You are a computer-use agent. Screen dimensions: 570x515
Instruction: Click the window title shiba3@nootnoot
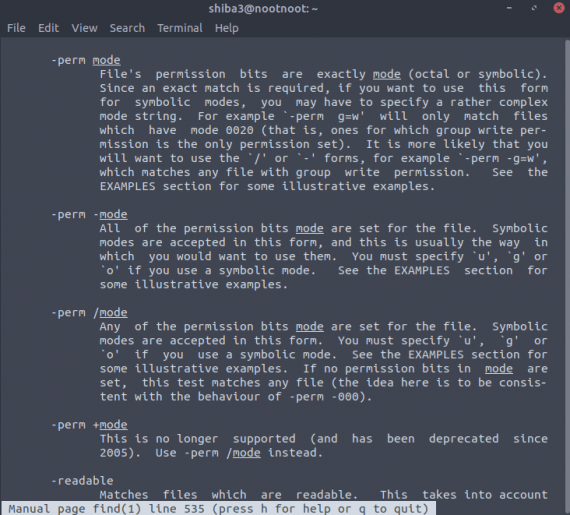pos(263,8)
